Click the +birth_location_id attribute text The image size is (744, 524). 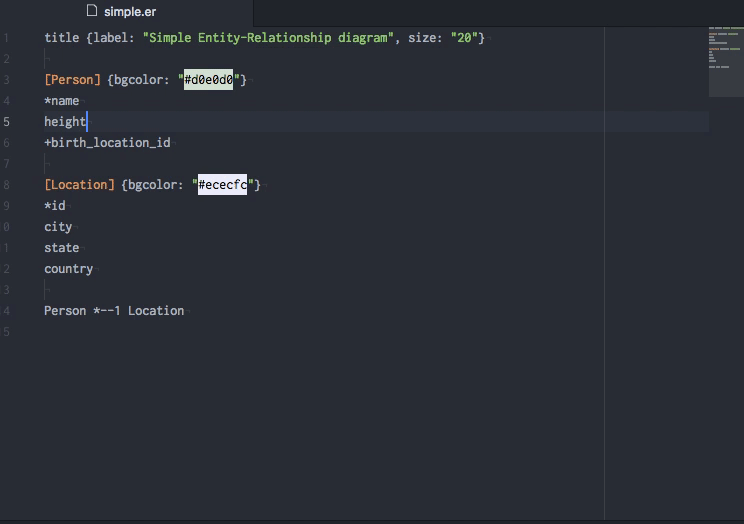coord(107,143)
